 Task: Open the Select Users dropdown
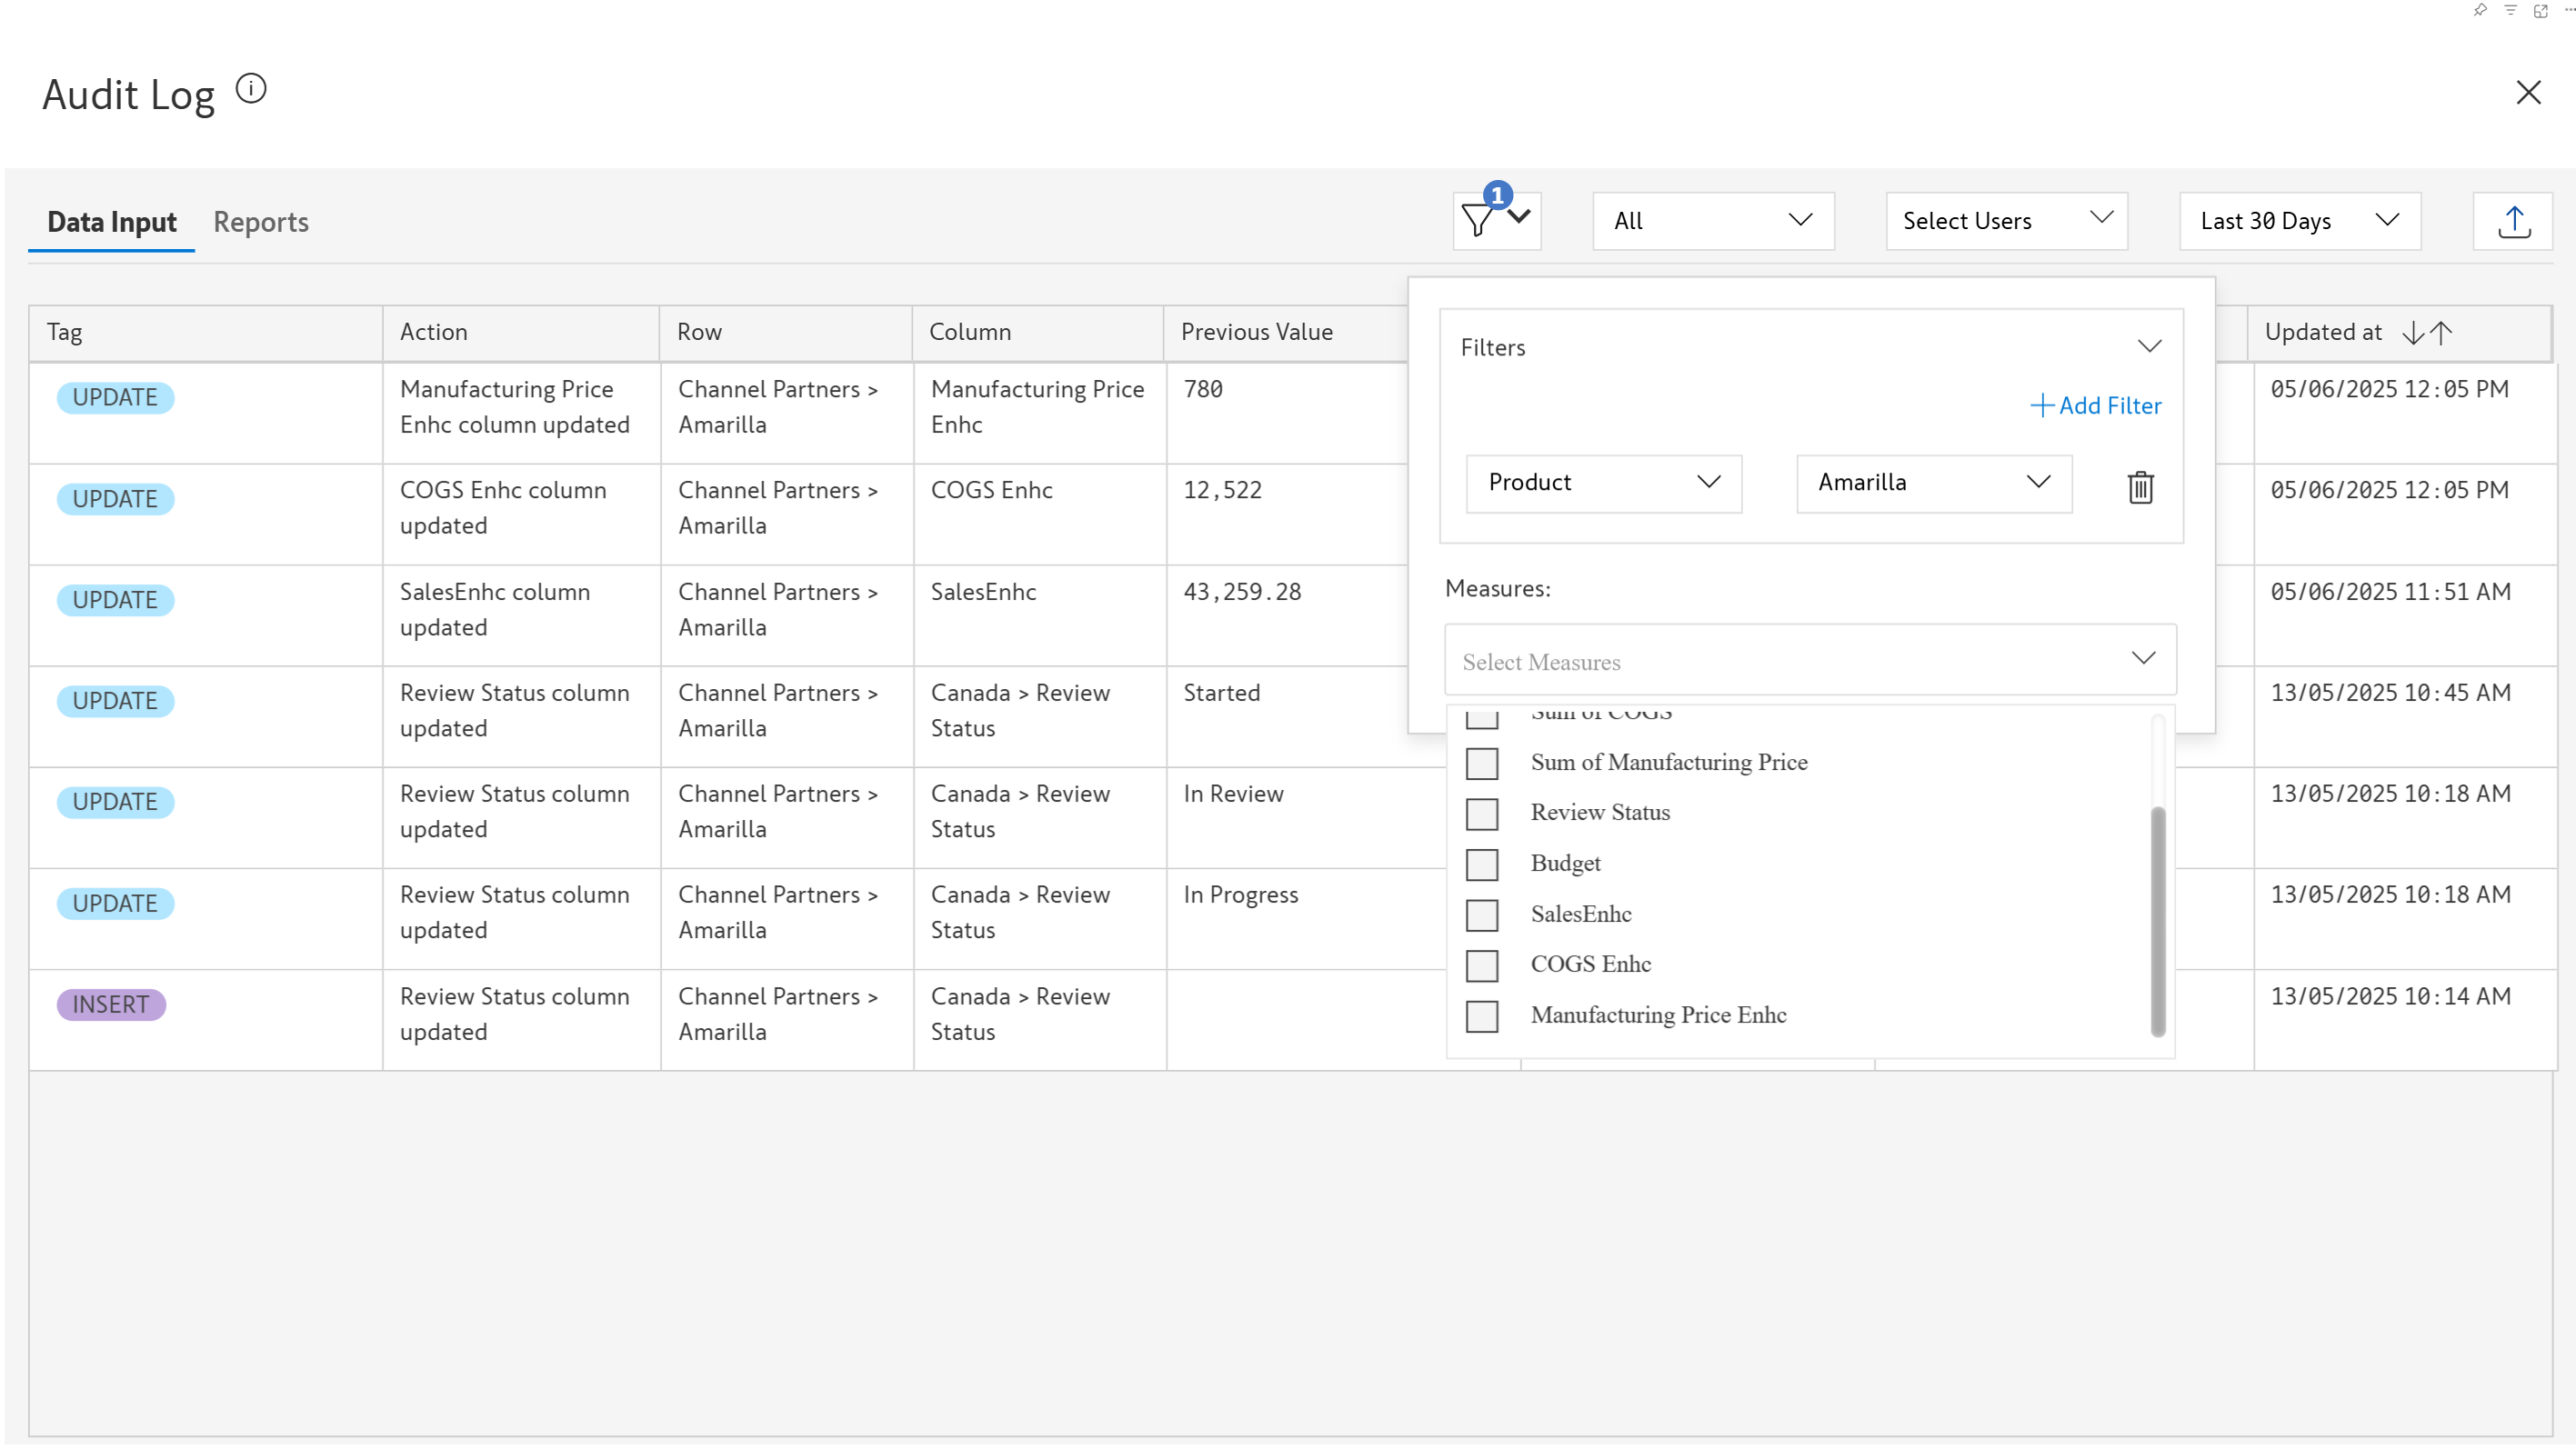pos(2006,221)
